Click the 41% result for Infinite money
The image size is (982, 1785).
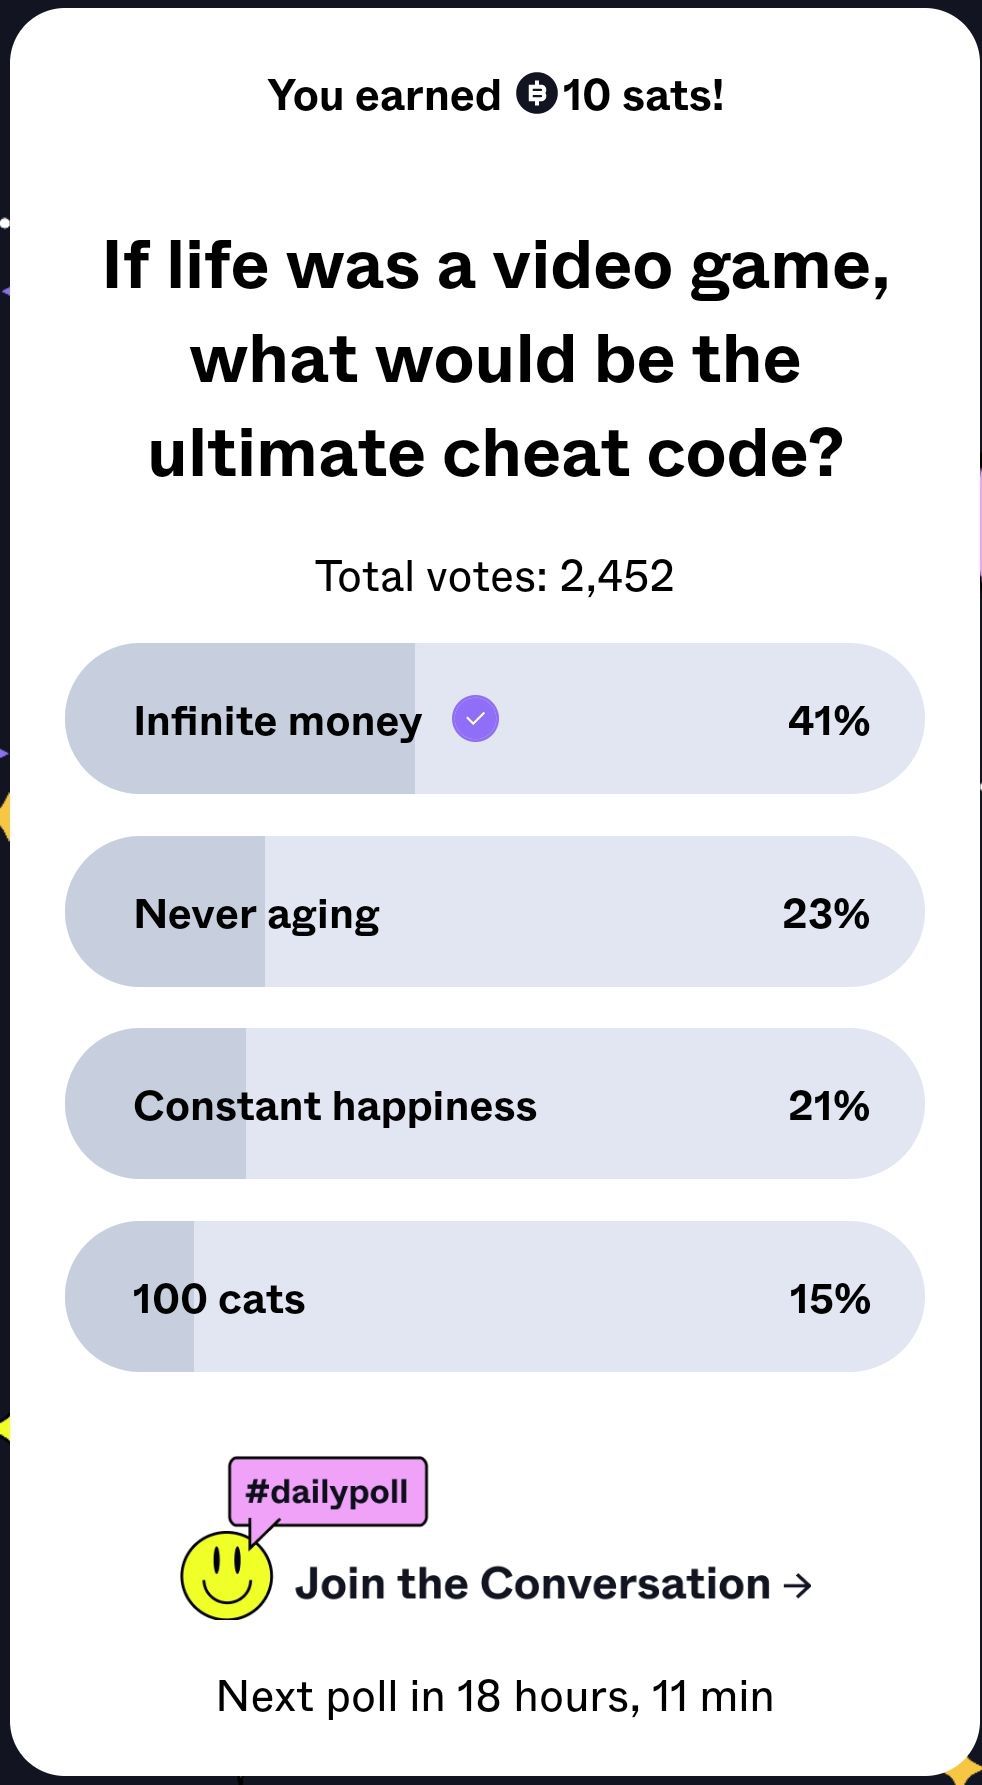828,721
